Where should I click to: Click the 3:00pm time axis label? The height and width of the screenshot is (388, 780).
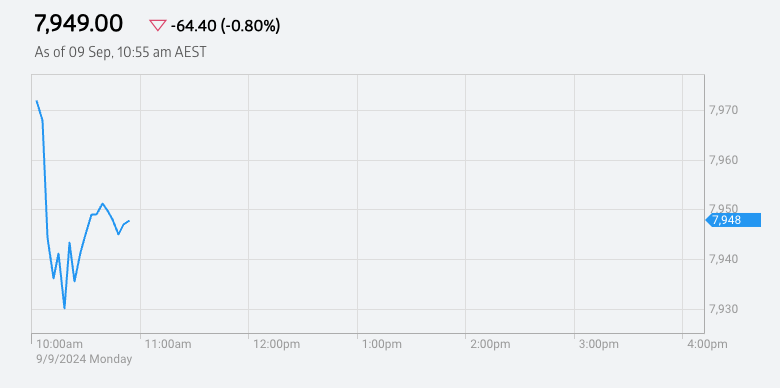598,344
